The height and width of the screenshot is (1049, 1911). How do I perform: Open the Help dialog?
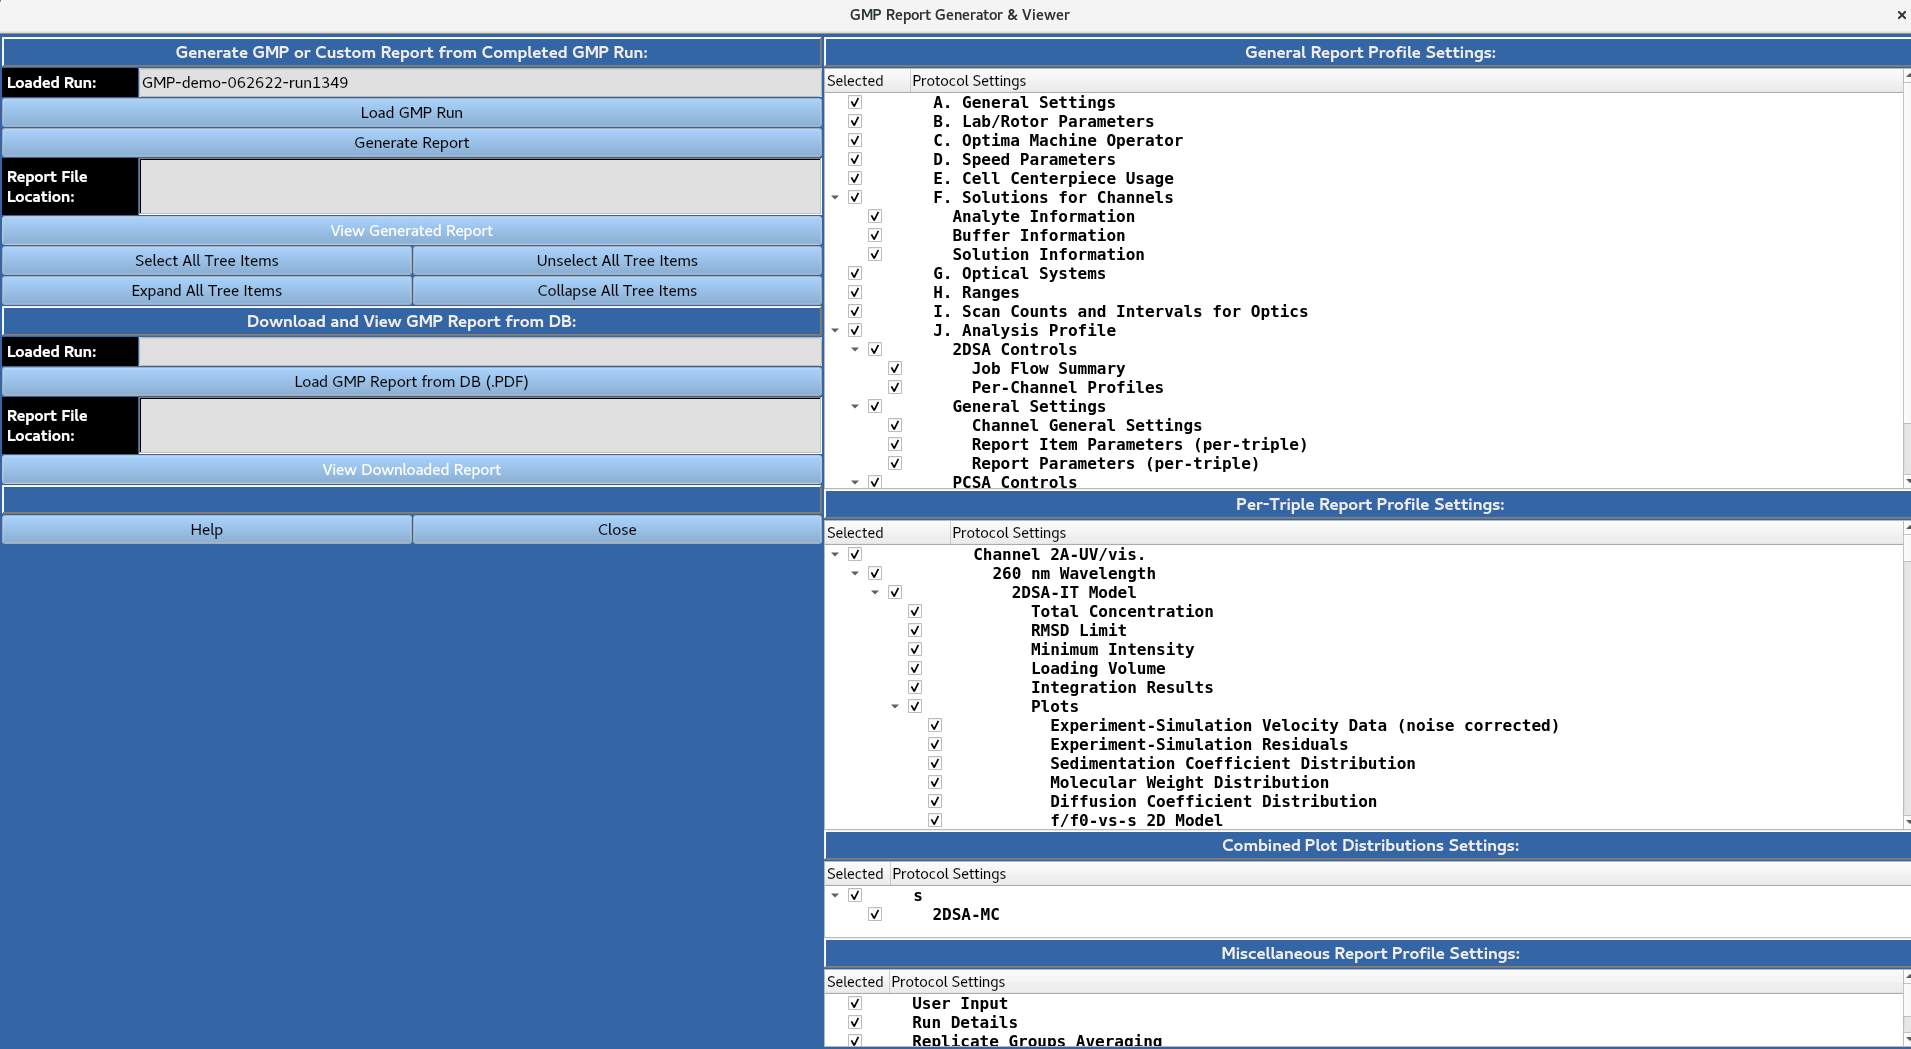coord(206,529)
